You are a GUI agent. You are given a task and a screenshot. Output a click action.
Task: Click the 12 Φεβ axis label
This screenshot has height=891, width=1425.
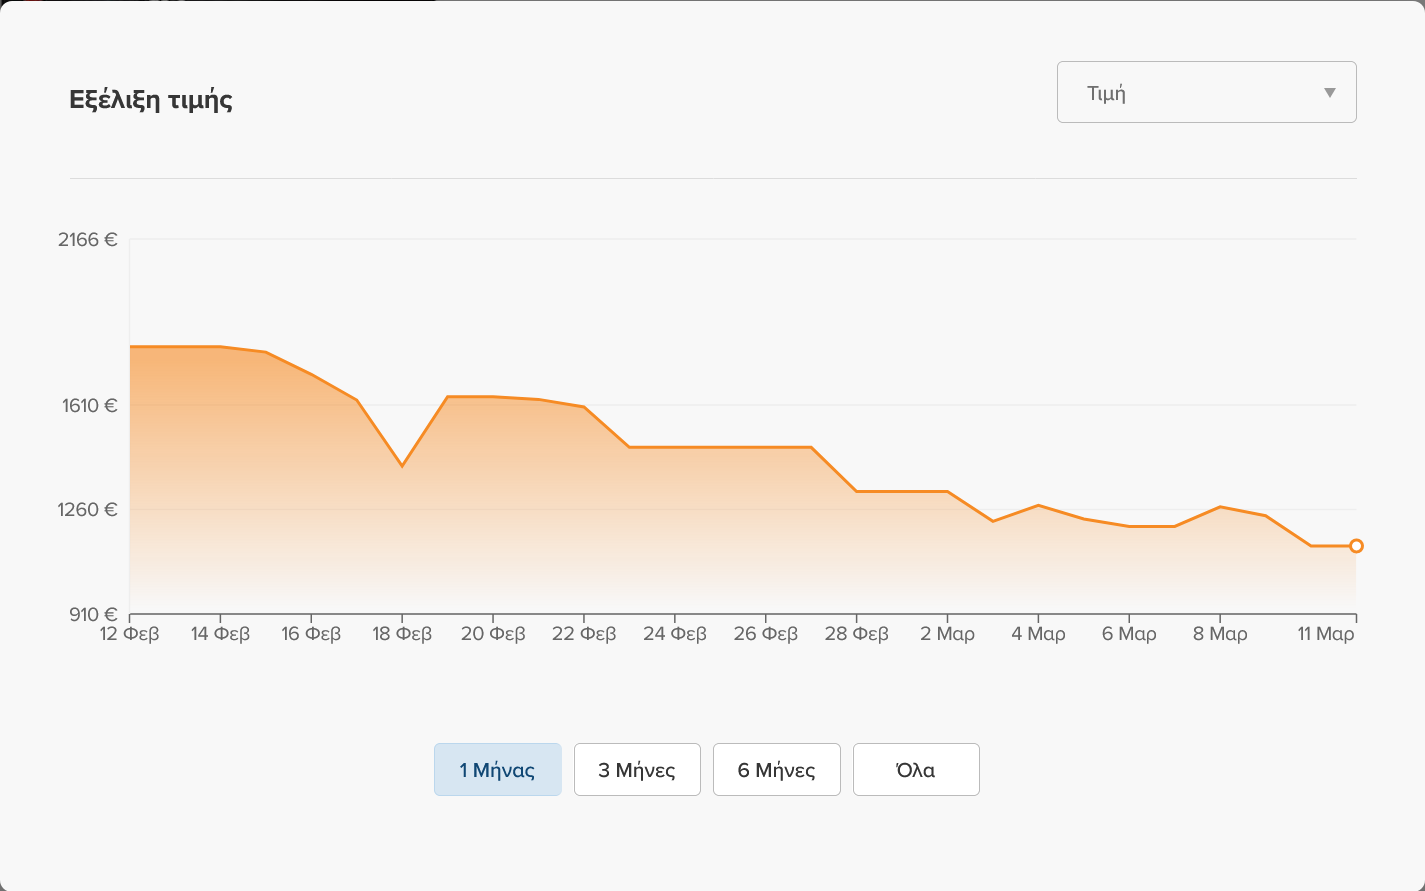coord(129,634)
